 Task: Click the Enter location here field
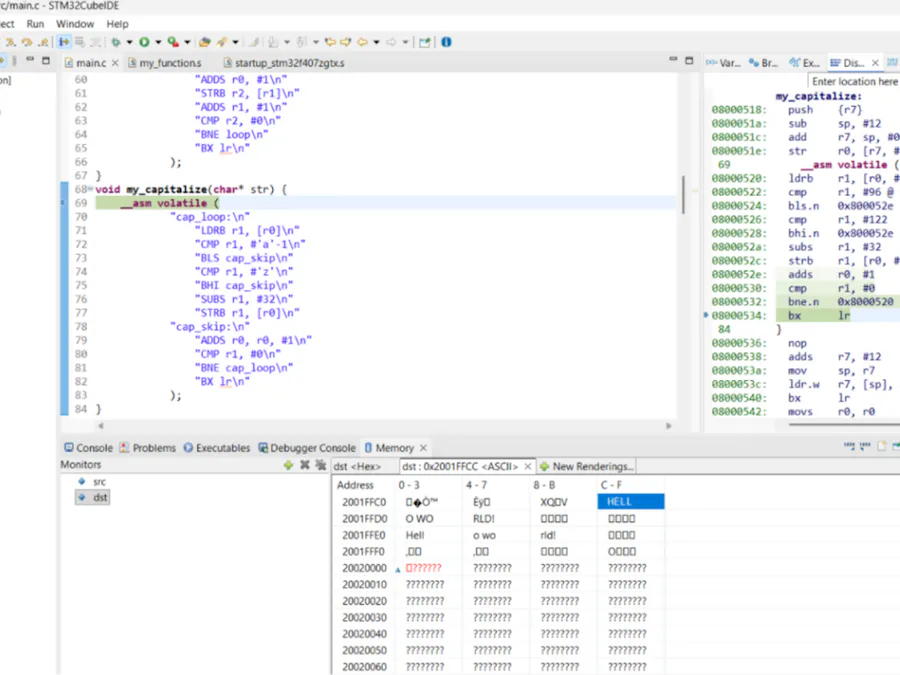[854, 82]
